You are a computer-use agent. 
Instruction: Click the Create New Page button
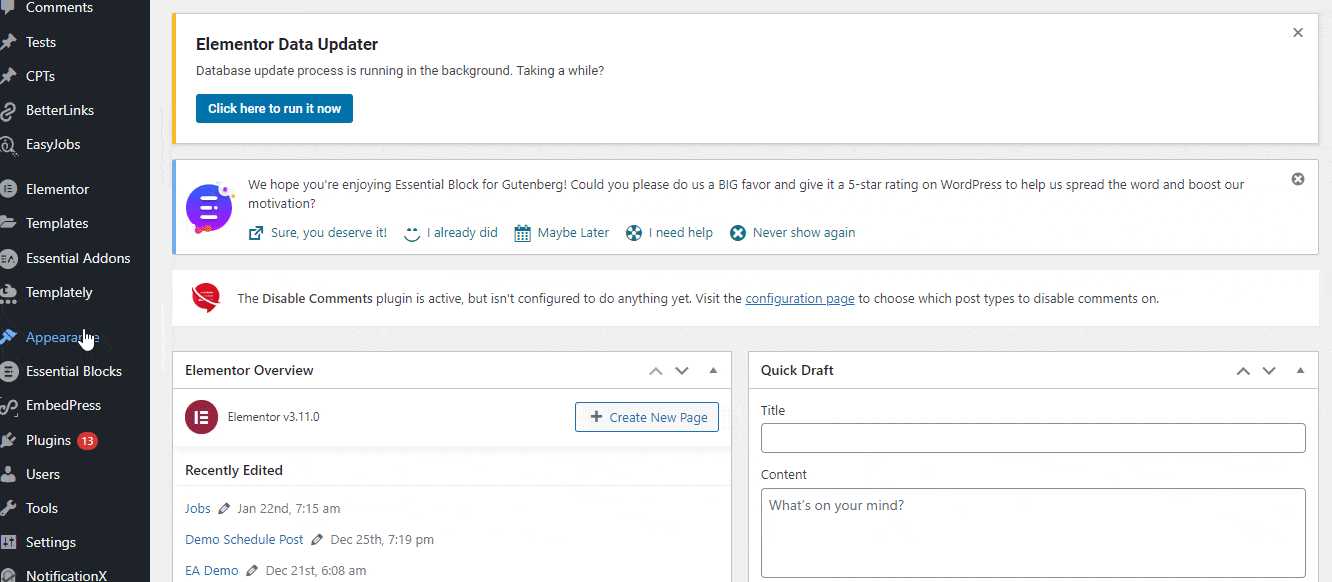coord(647,417)
